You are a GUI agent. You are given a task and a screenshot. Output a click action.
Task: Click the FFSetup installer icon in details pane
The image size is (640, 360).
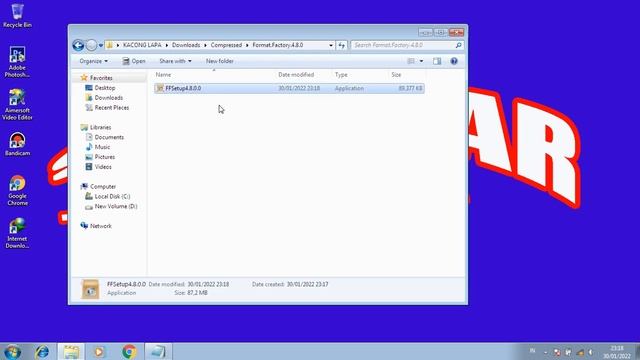[90, 289]
